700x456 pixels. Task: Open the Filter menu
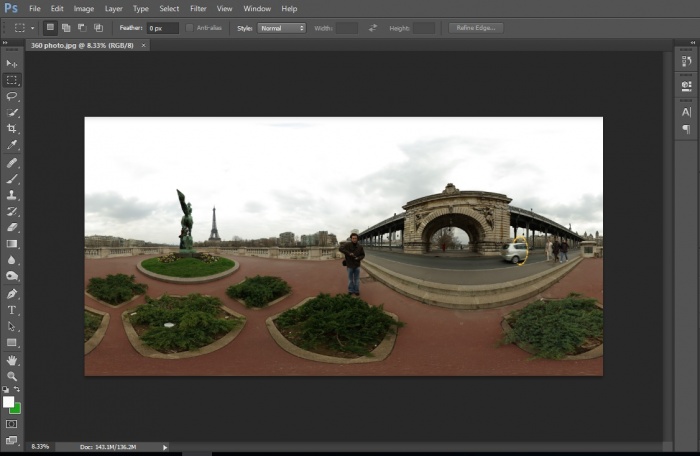[198, 9]
